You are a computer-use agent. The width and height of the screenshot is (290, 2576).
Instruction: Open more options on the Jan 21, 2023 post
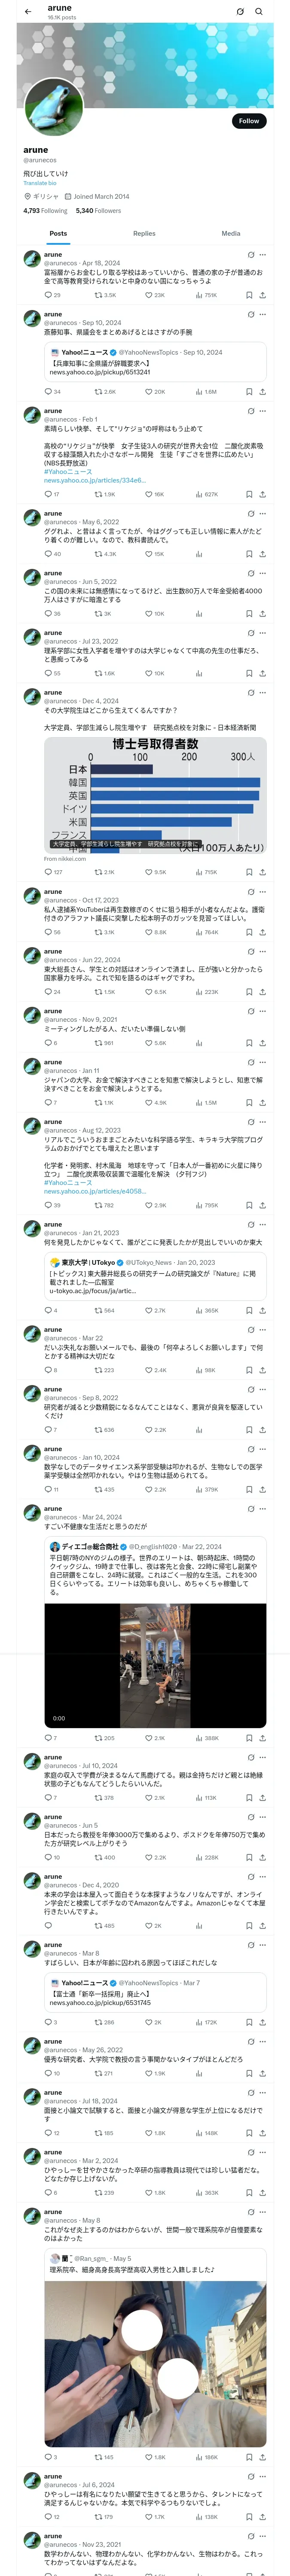pyautogui.click(x=263, y=1224)
